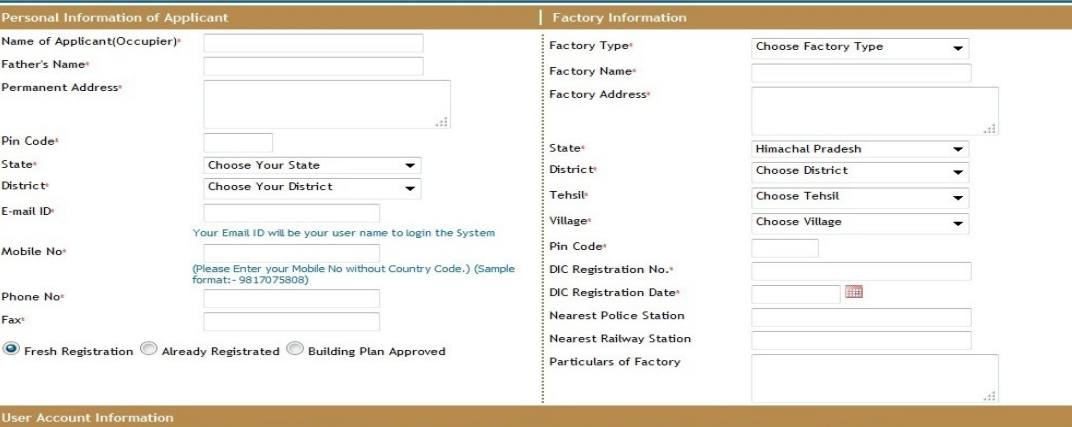
Task: Click the Name of Applicant input field
Action: click(313, 43)
